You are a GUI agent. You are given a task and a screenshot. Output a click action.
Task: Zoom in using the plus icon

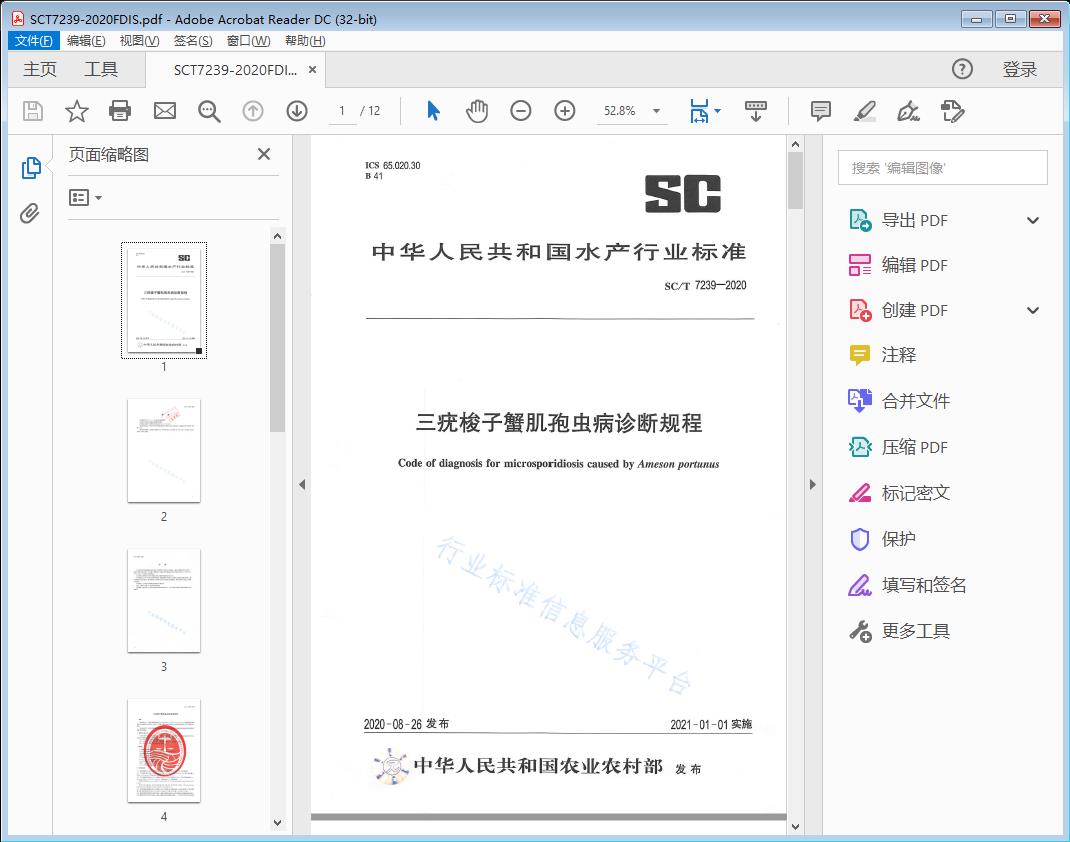coord(564,111)
